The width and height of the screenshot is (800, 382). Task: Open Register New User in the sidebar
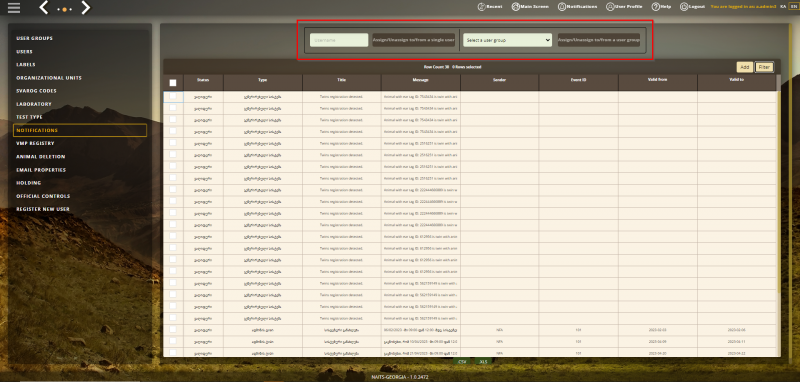point(42,209)
